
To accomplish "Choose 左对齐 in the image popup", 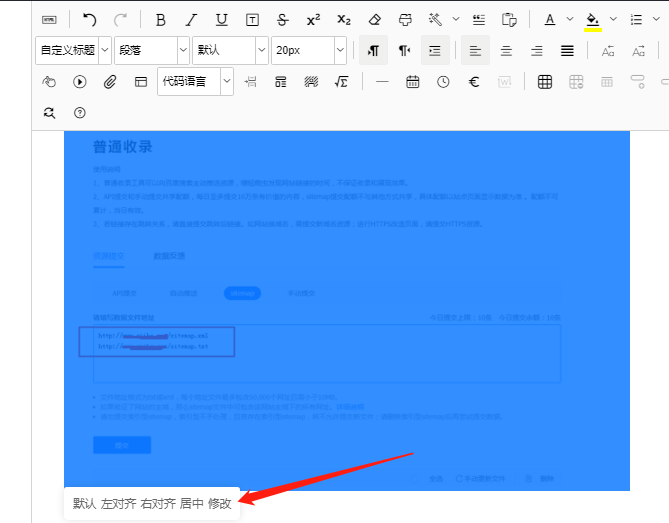I will pyautogui.click(x=118, y=504).
